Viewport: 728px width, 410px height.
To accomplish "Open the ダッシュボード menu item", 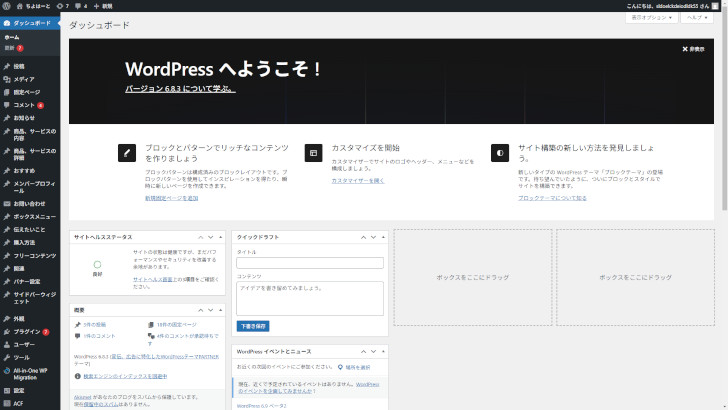I will [x=30, y=23].
